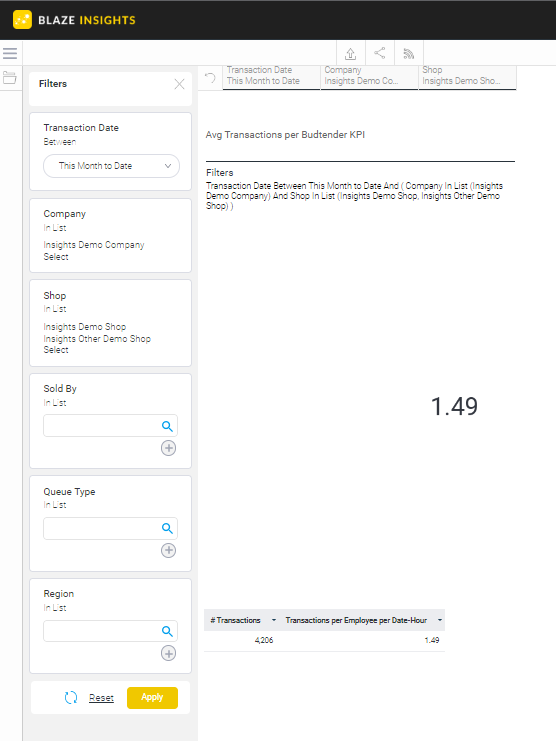
Task: Open Transactions per Employee column dropdown arrow
Action: click(x=440, y=620)
